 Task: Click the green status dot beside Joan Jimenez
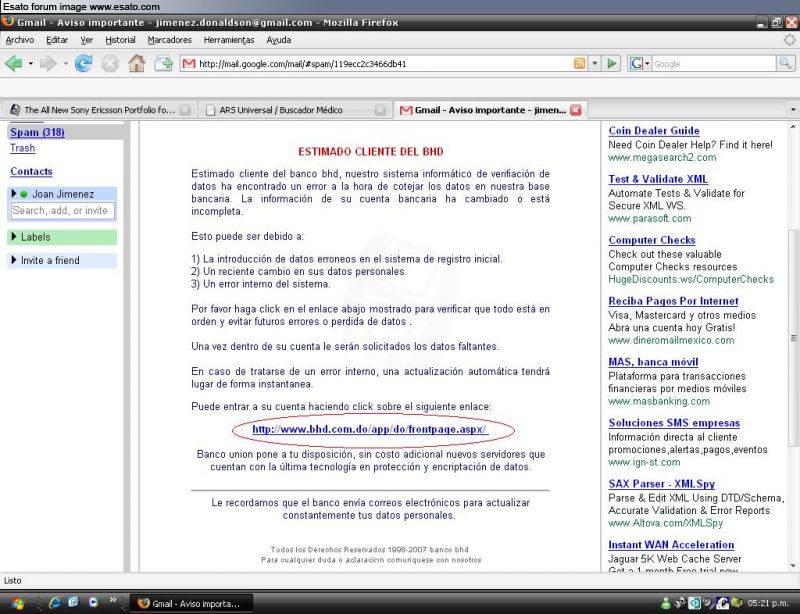click(23, 194)
